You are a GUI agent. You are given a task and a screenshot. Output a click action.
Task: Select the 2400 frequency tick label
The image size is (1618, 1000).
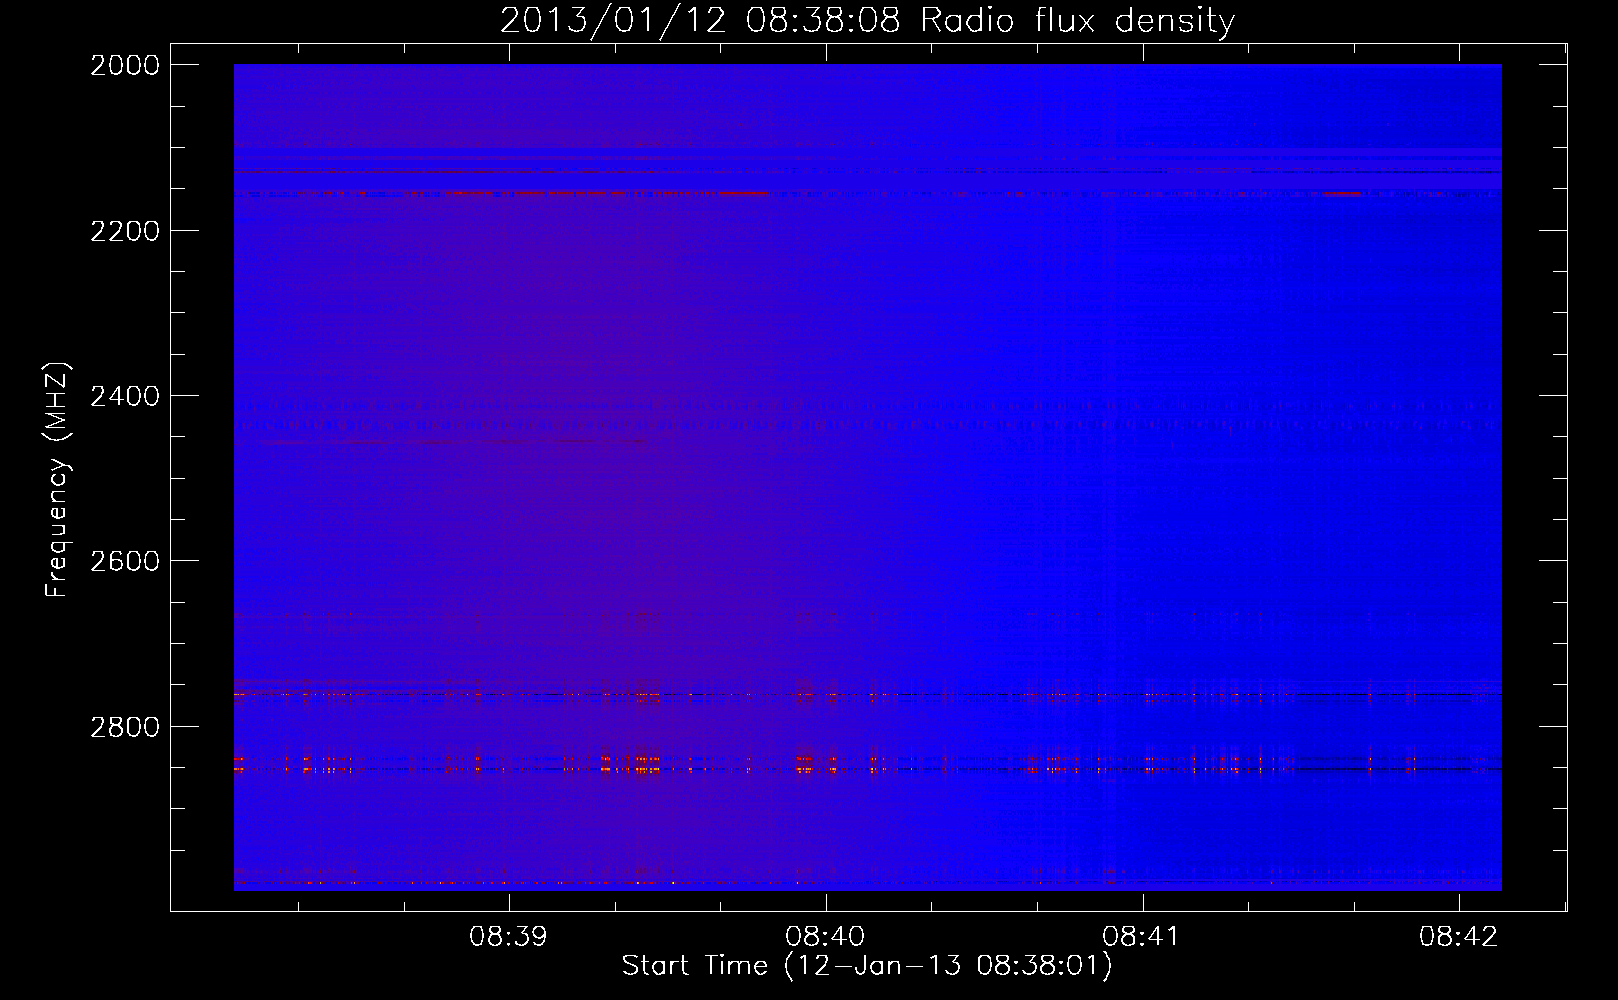pyautogui.click(x=125, y=396)
